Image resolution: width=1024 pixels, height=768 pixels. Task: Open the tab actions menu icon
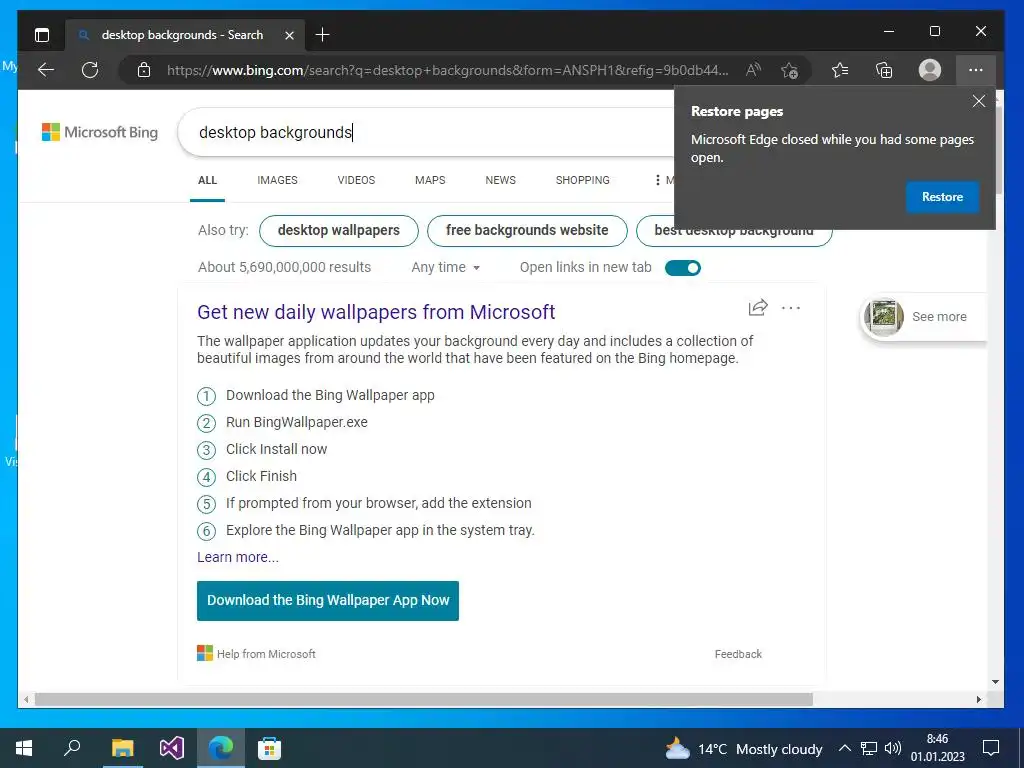click(42, 35)
